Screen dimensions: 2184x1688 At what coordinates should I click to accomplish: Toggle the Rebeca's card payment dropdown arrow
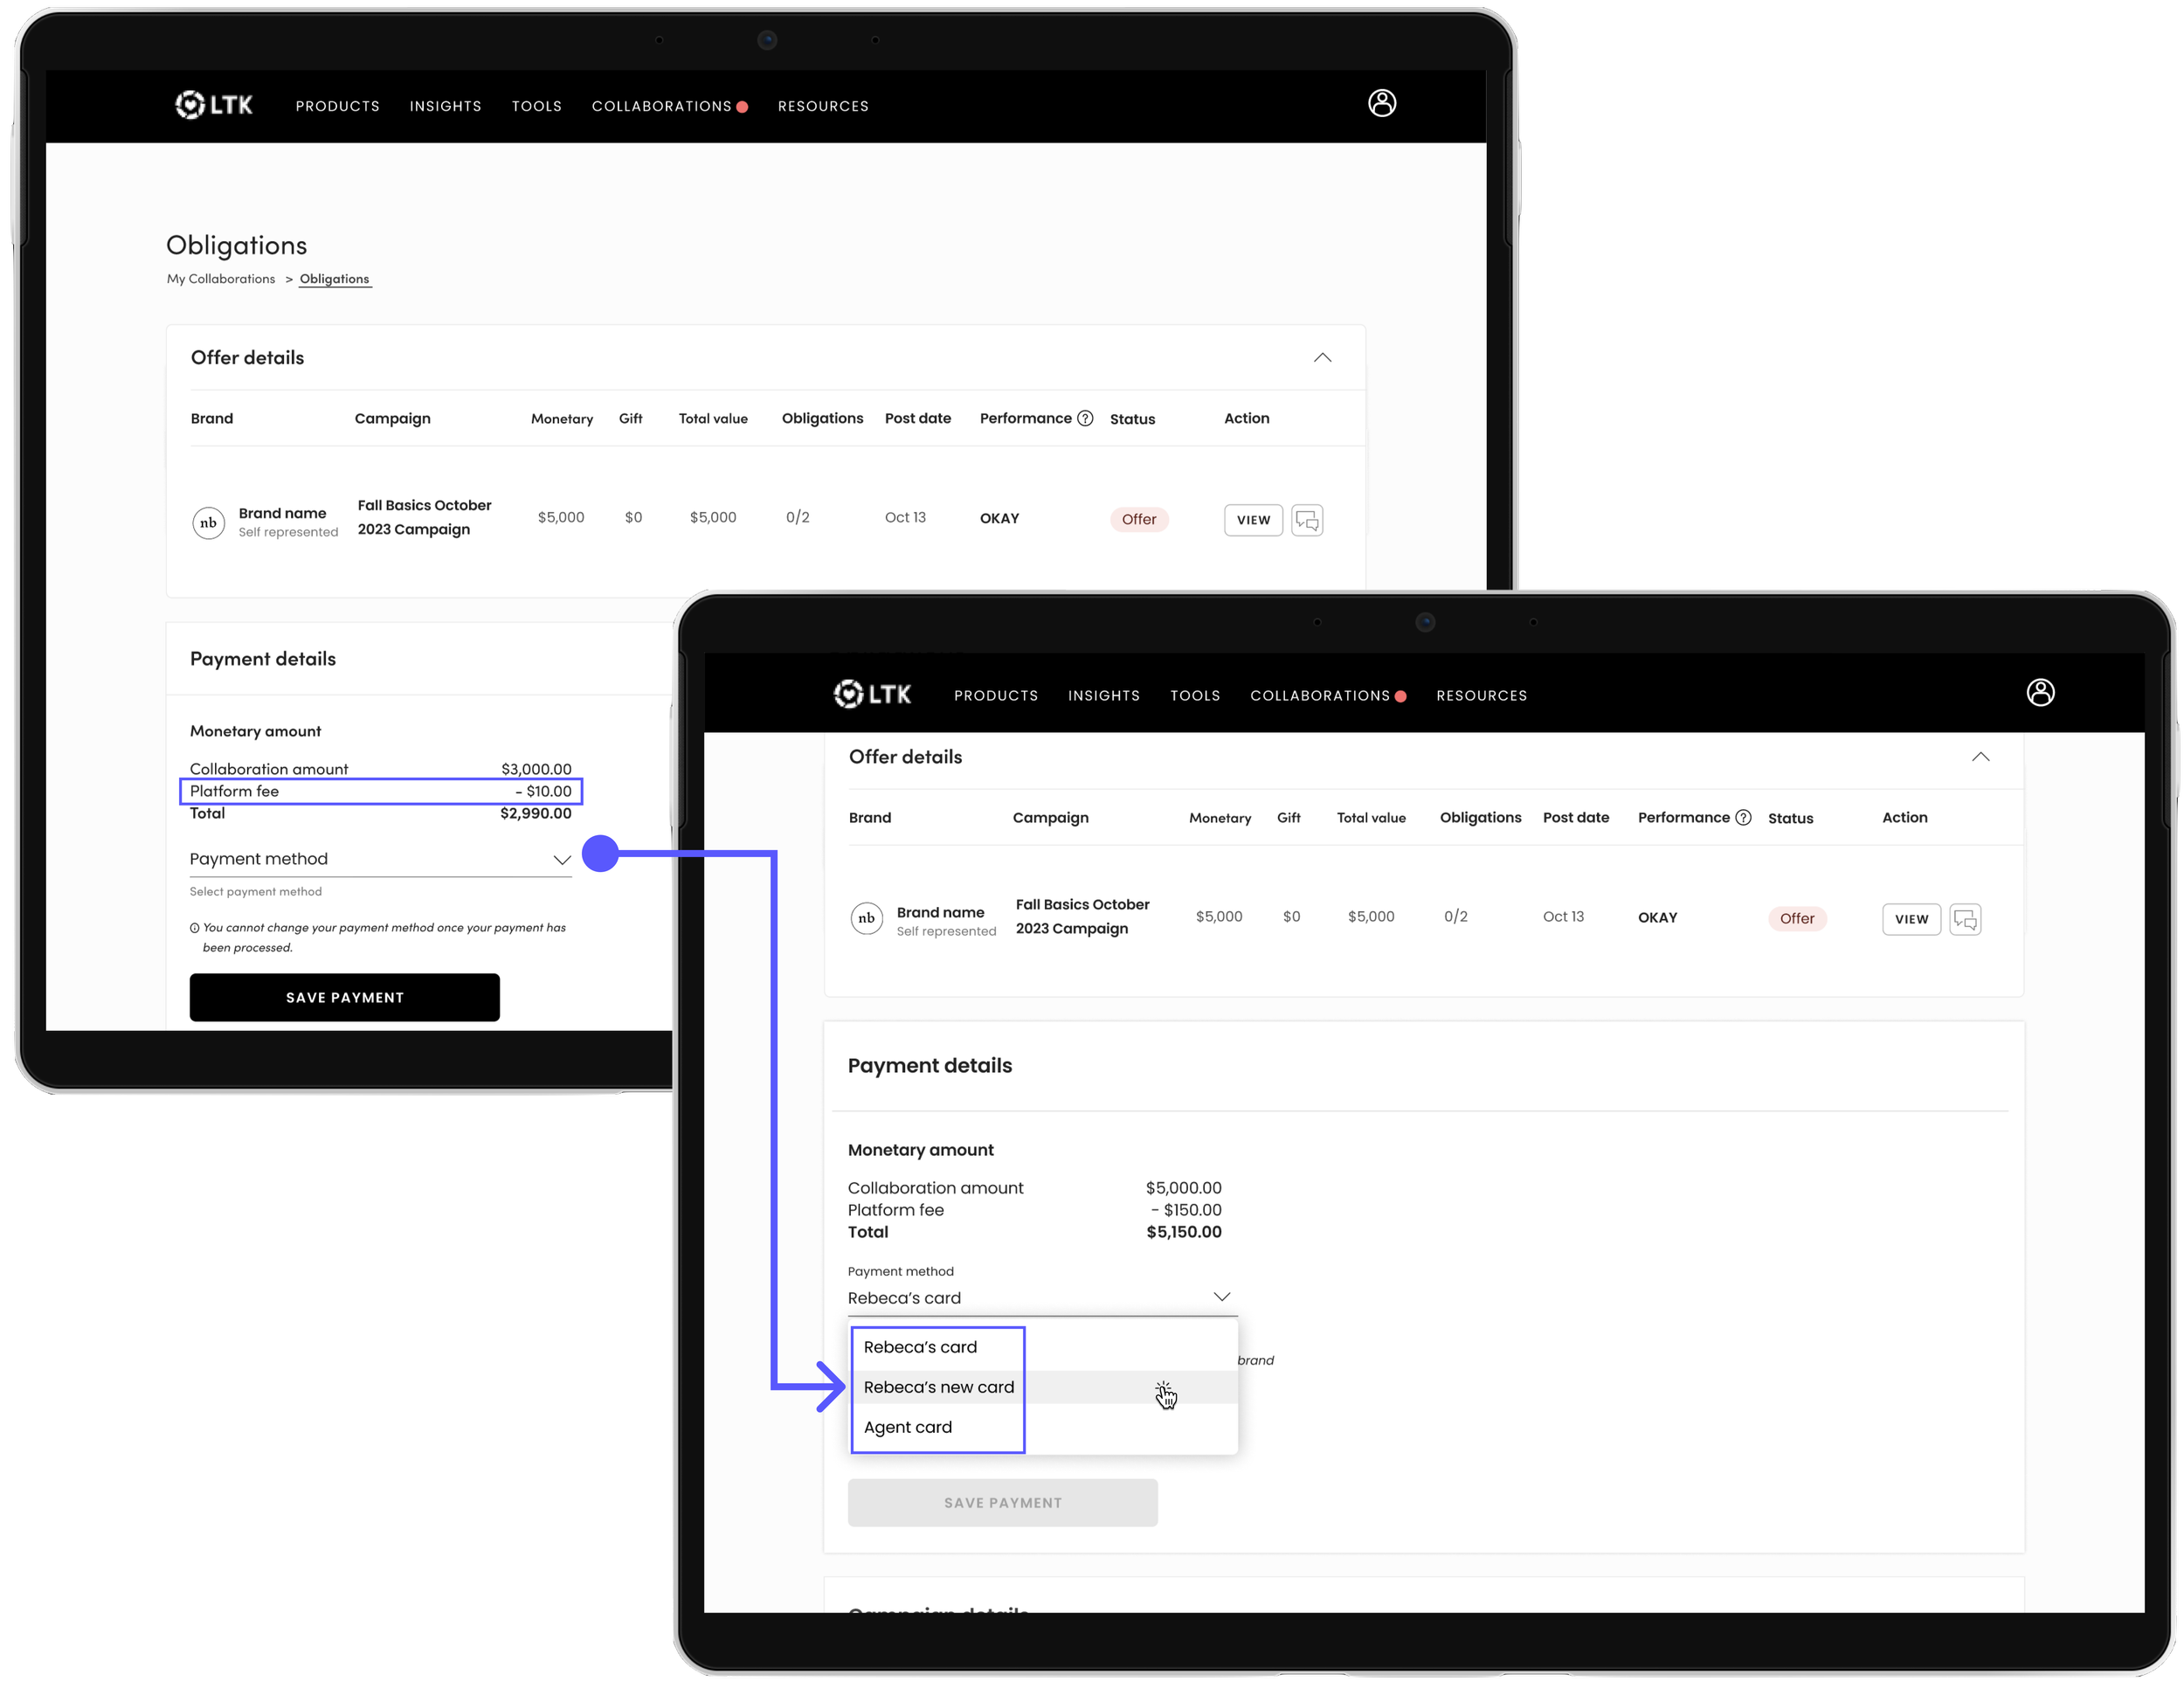click(x=1221, y=1297)
